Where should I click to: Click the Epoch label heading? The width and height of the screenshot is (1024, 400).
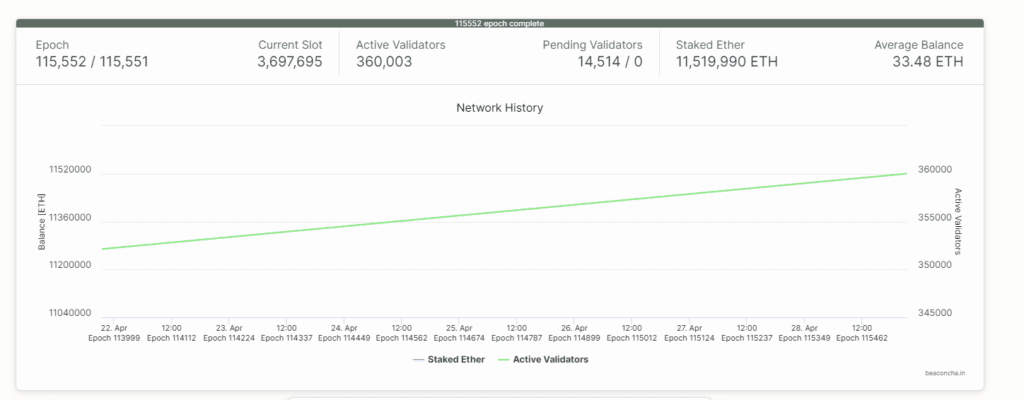(52, 45)
